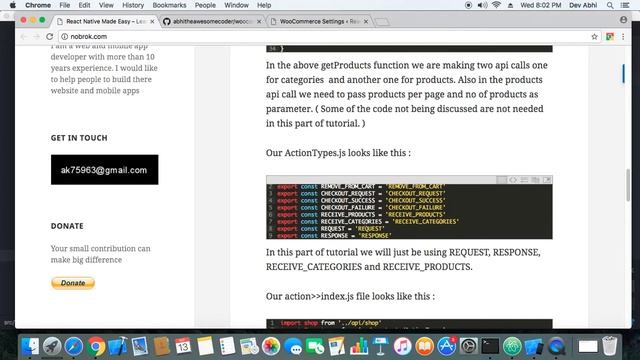Open Launchpad from the dock
640x360 pixels.
(52, 347)
